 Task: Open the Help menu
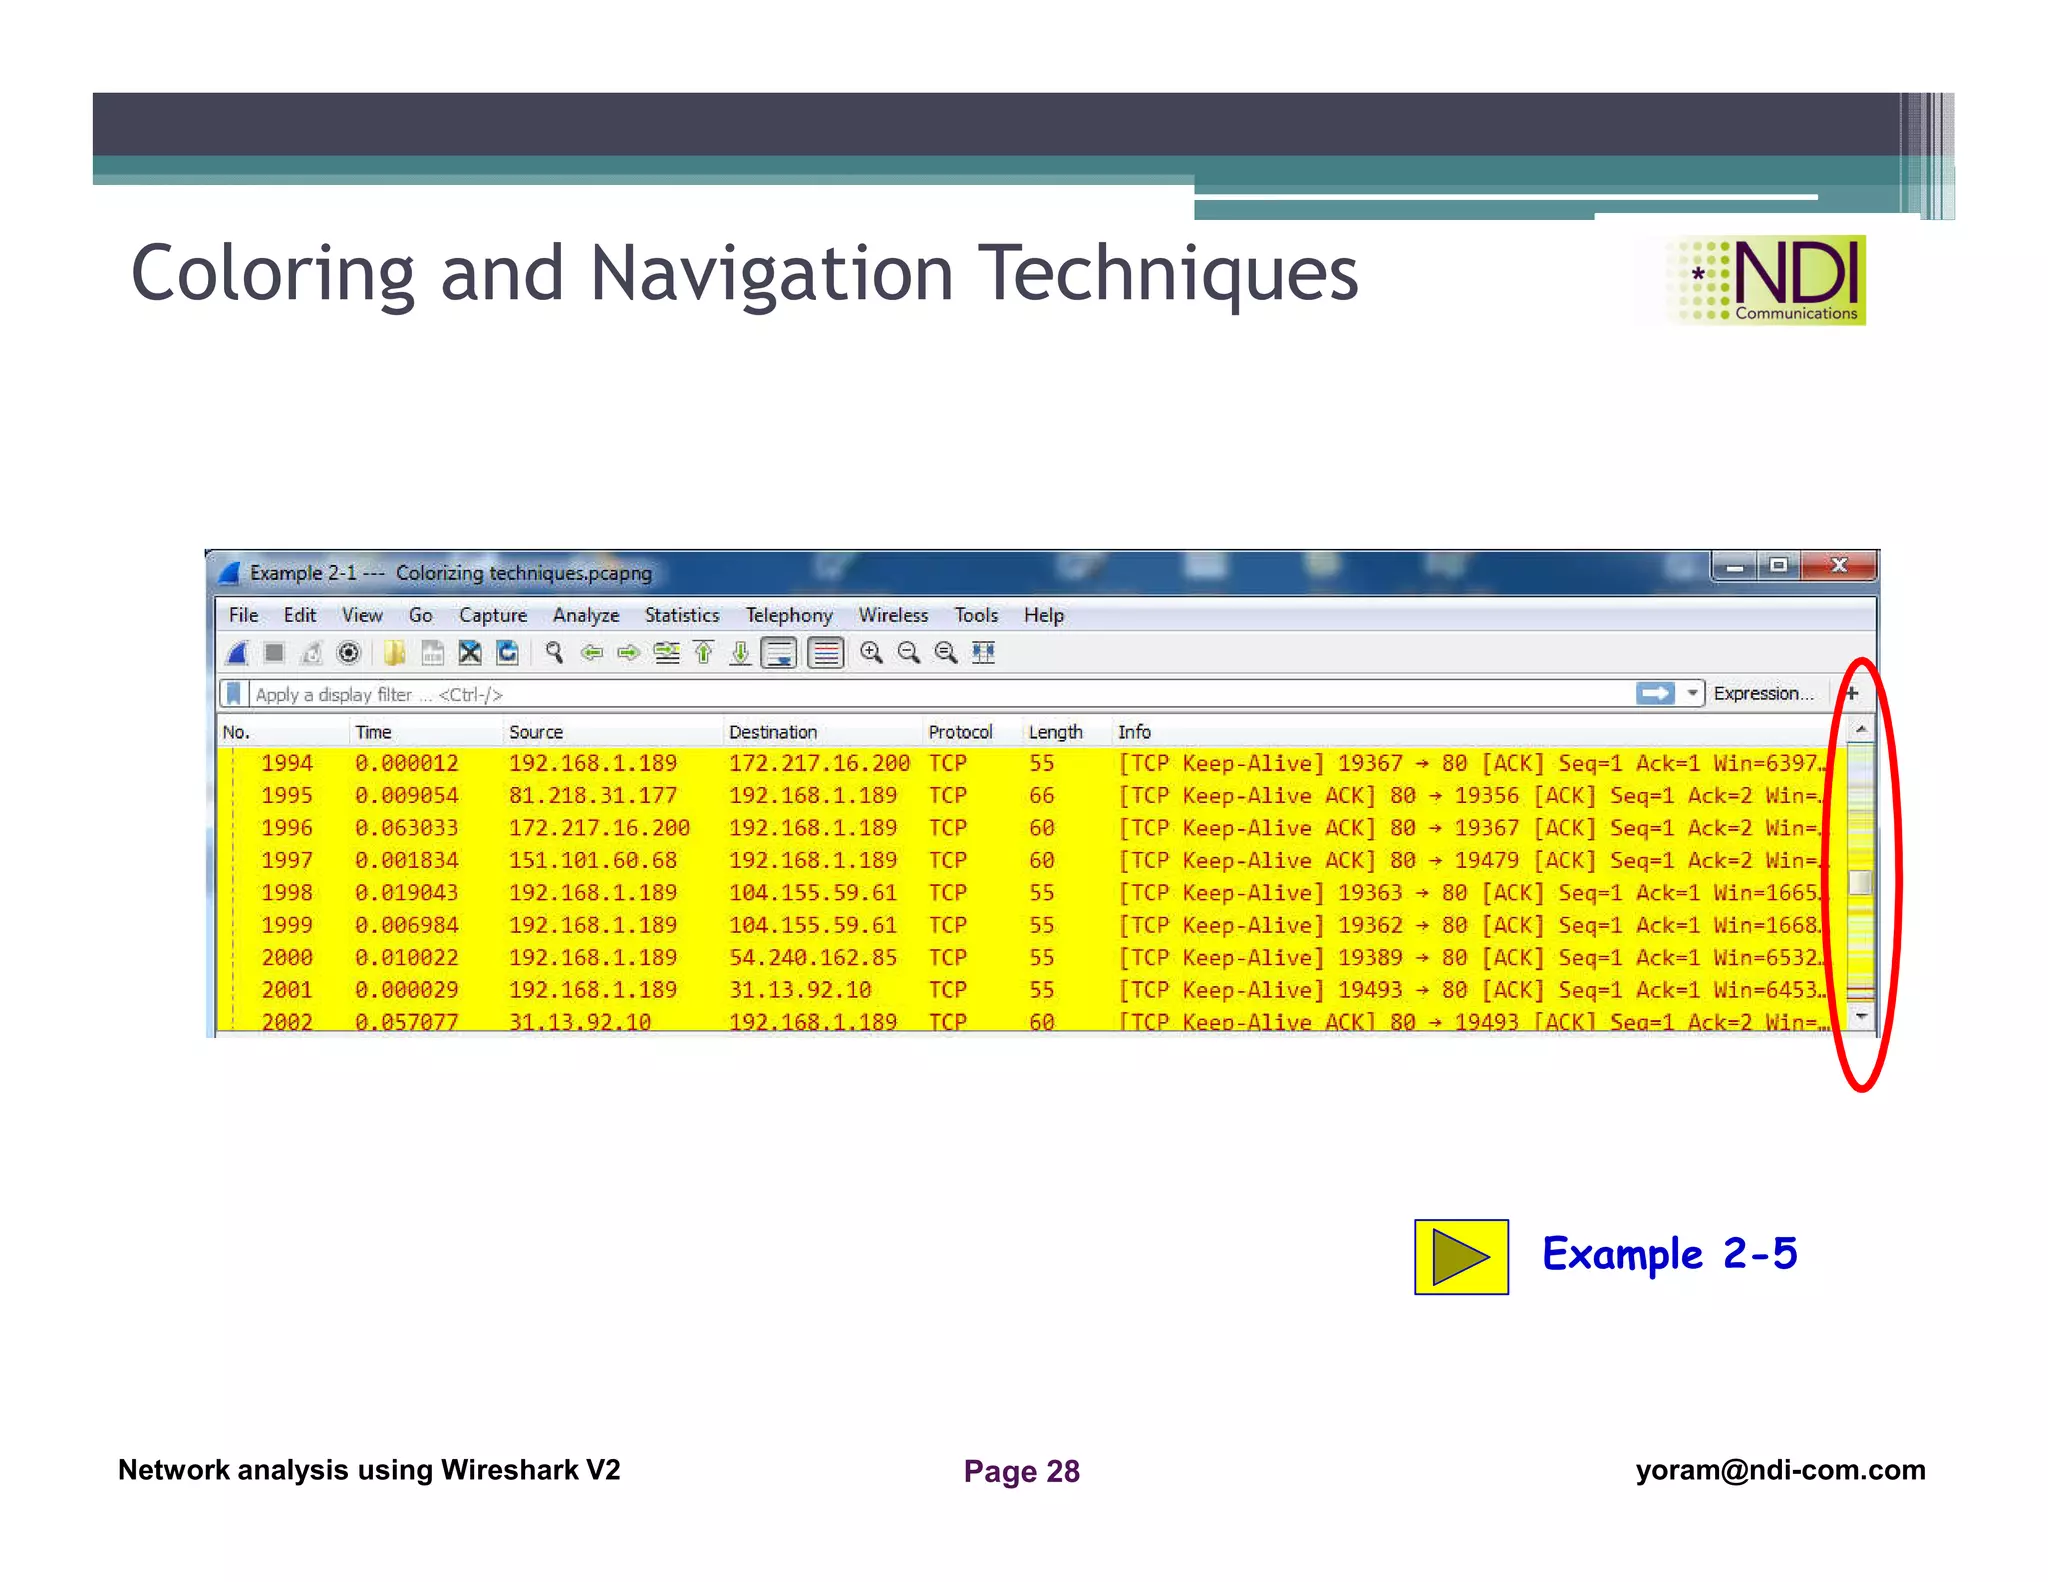1044,615
